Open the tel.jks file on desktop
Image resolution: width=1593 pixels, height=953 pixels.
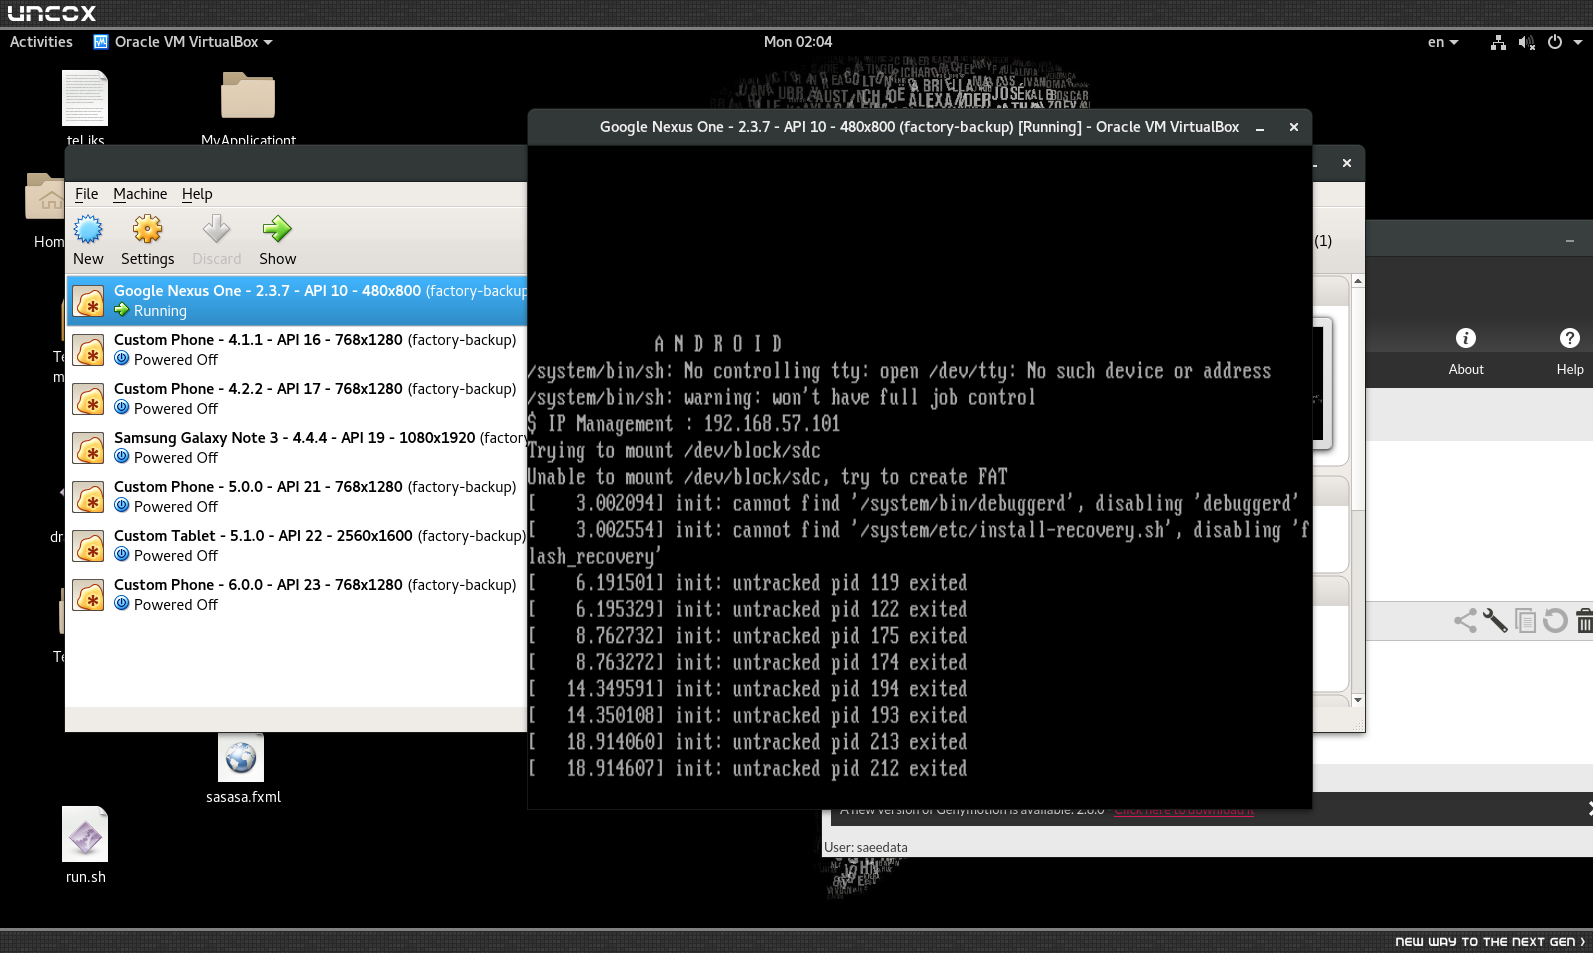[x=85, y=98]
